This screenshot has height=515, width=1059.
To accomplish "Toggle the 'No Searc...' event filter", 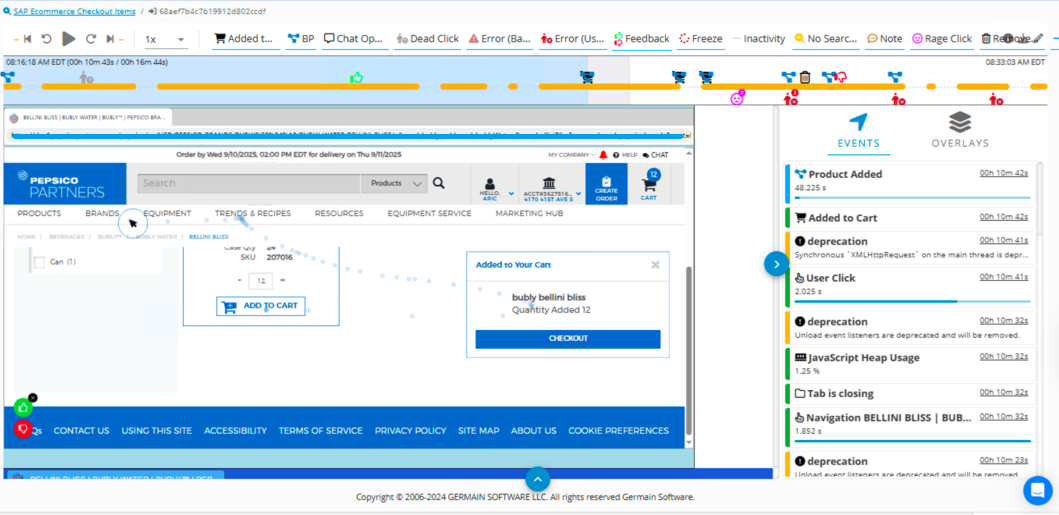I will pos(826,39).
